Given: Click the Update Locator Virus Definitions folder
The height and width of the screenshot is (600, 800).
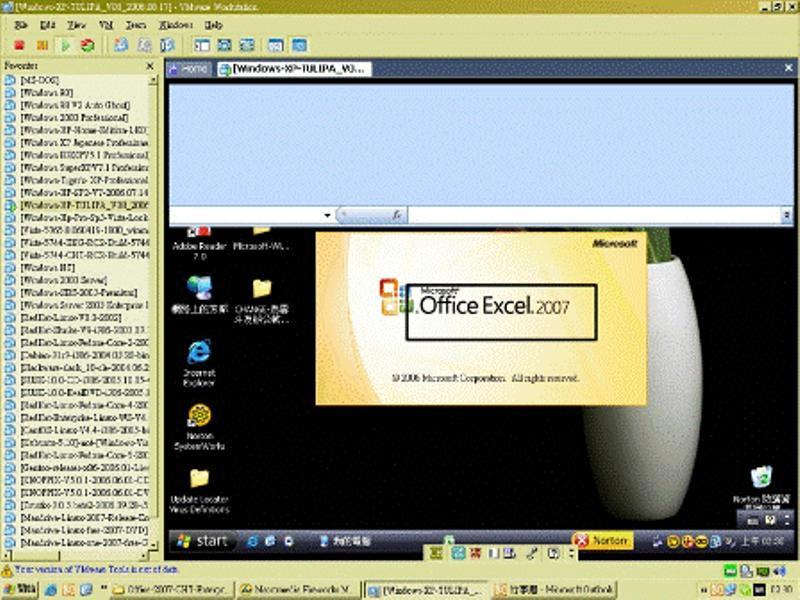Looking at the screenshot, I should (x=199, y=491).
